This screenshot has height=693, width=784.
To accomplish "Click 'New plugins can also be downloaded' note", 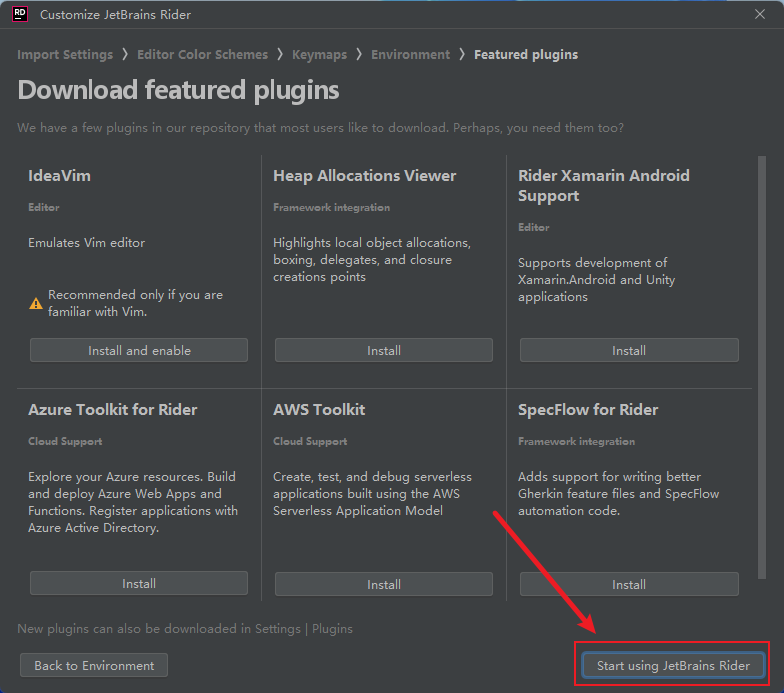I will [x=185, y=628].
